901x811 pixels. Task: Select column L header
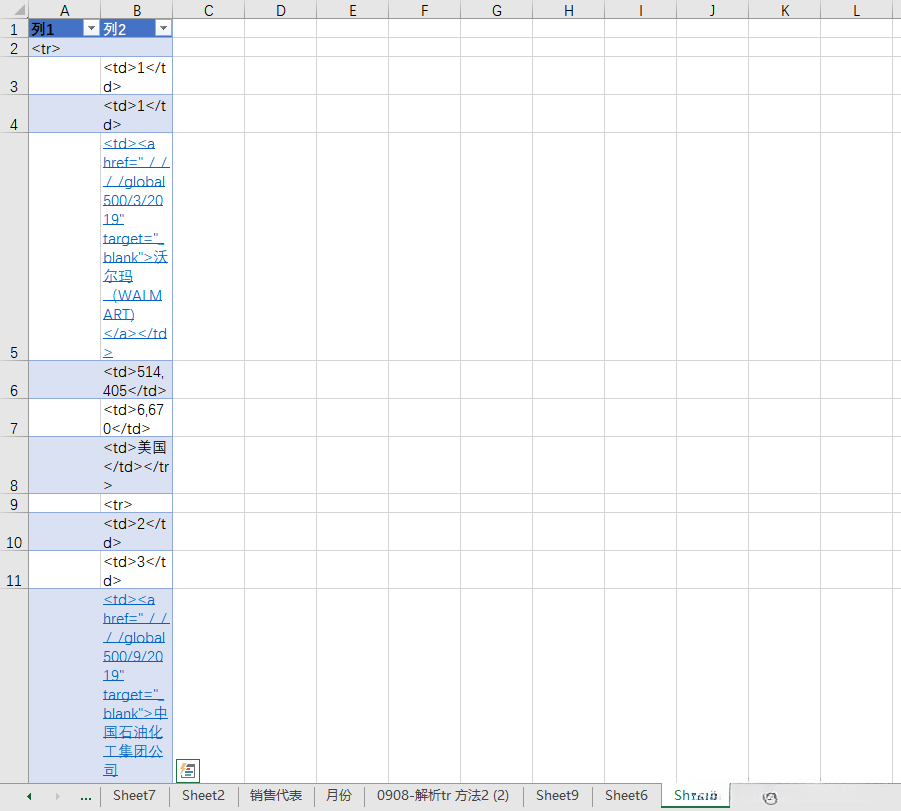pyautogui.click(x=857, y=10)
